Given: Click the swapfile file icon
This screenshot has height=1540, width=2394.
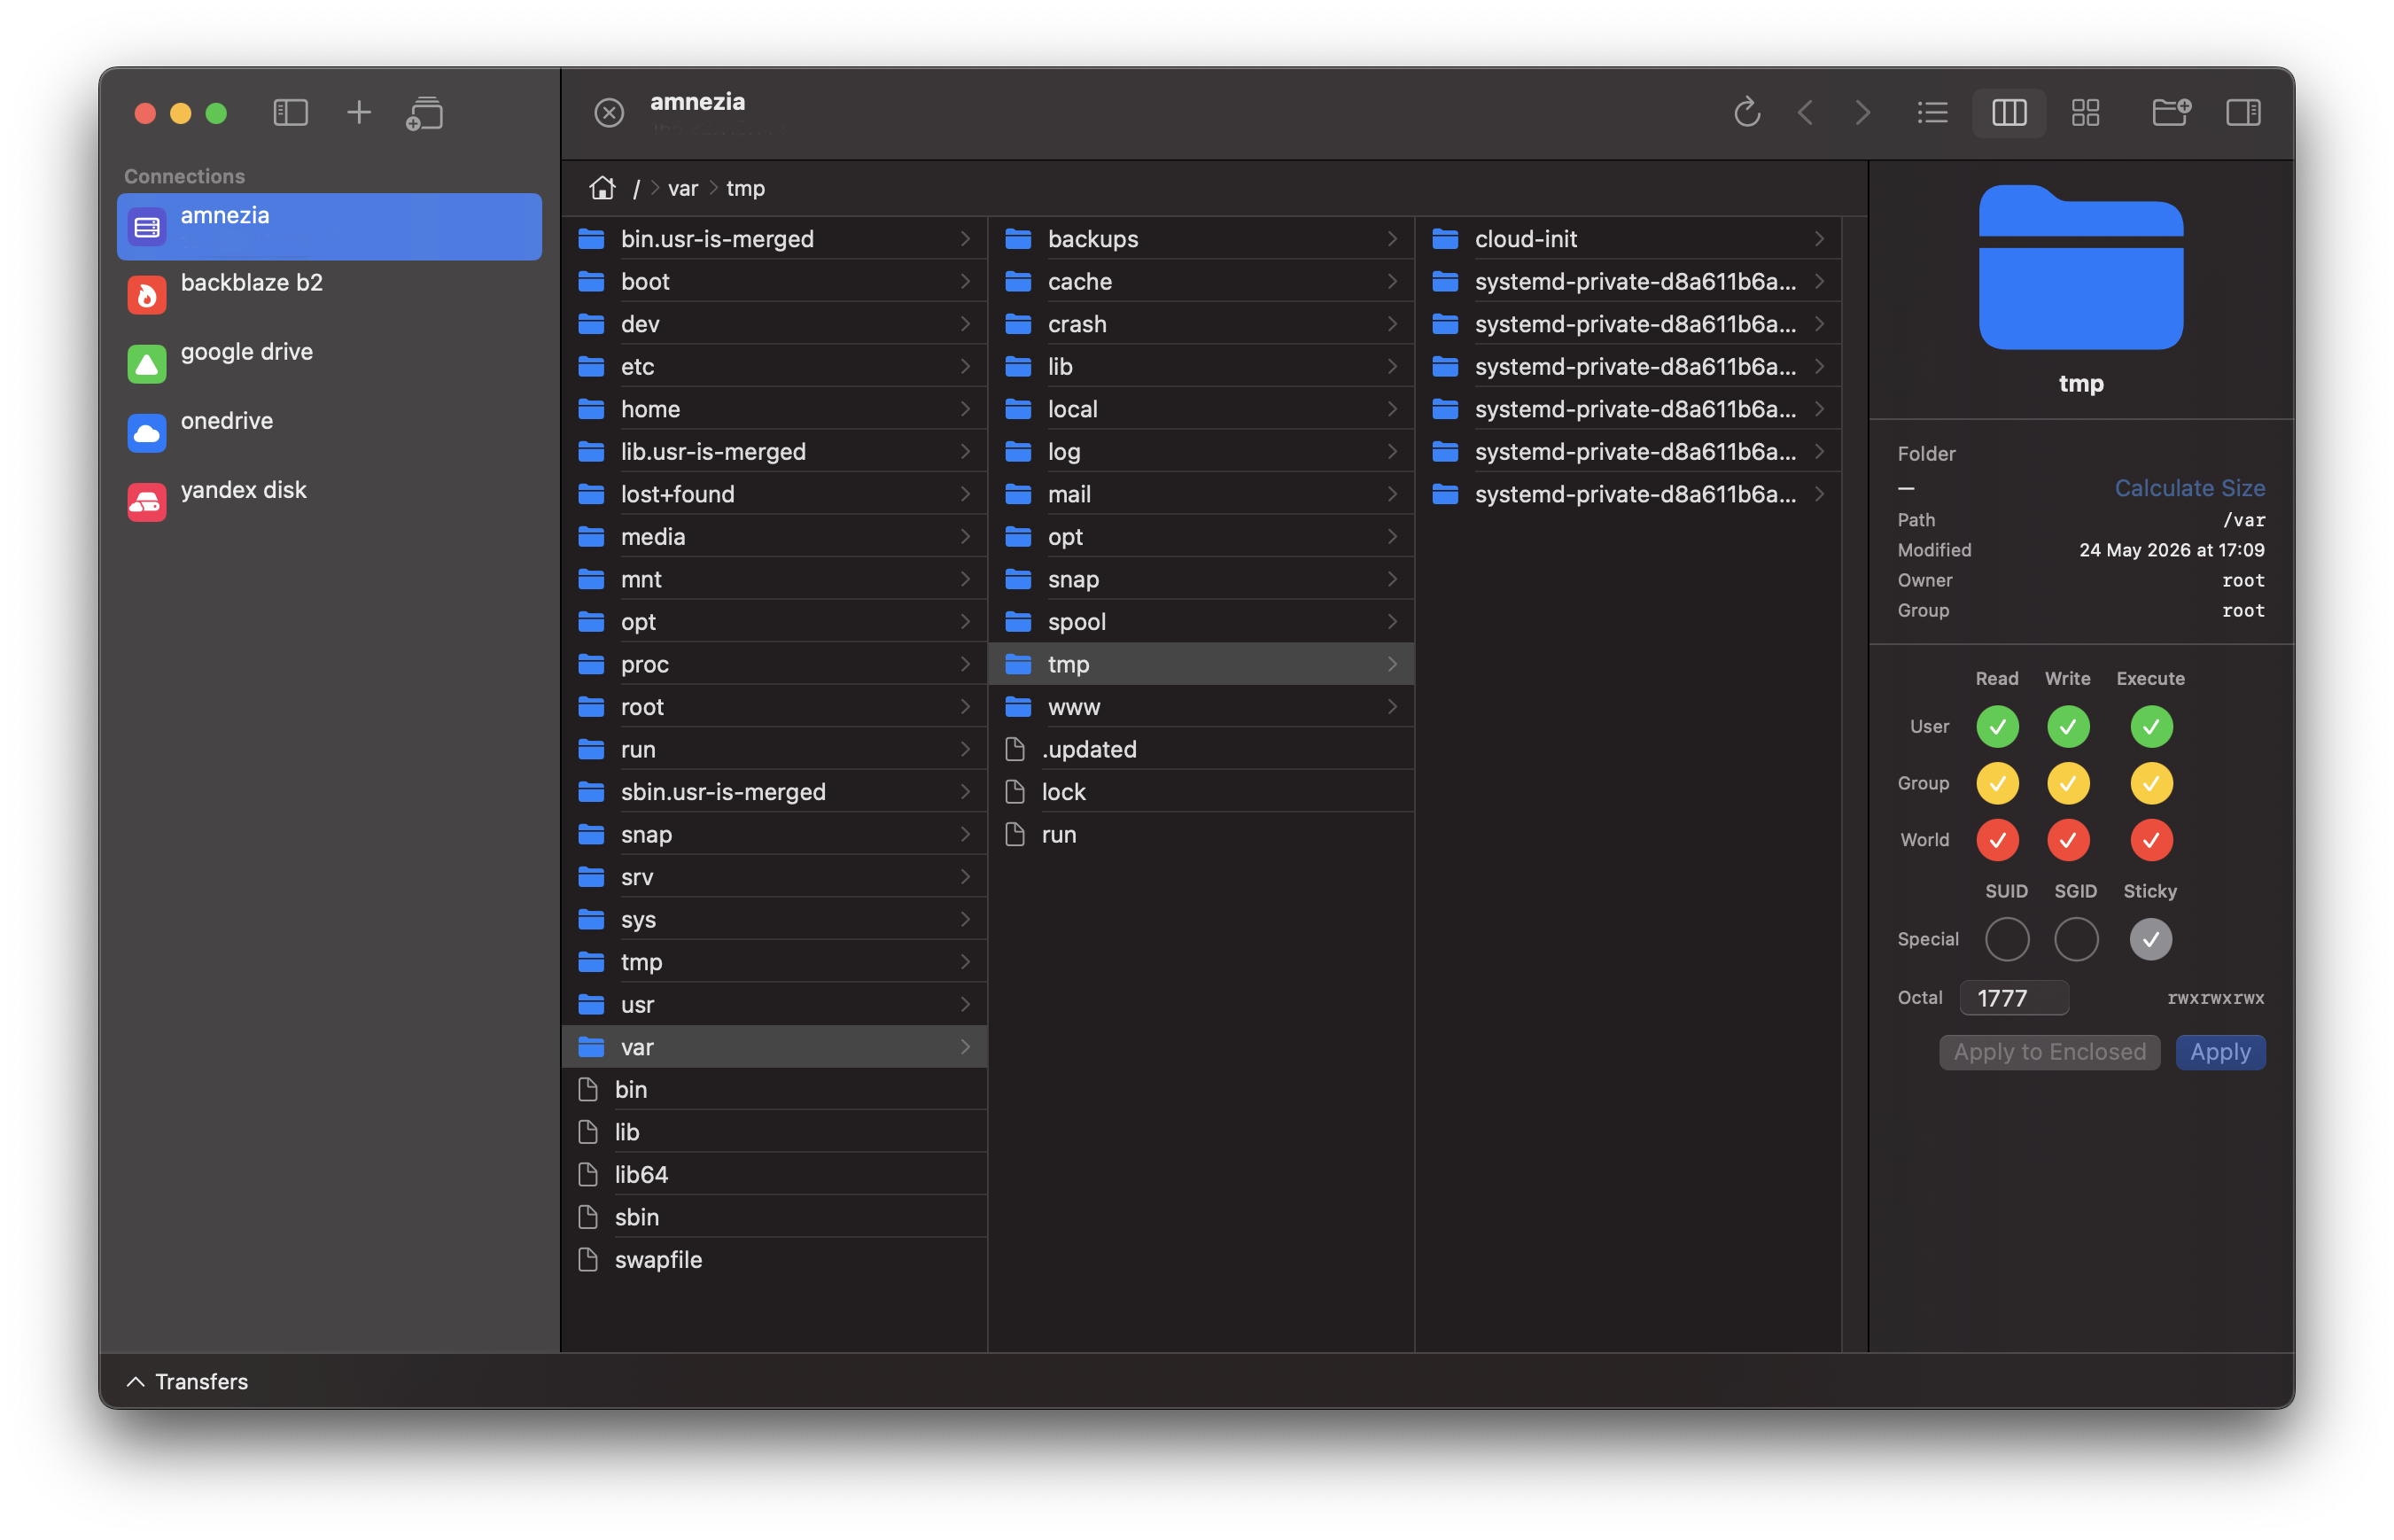Looking at the screenshot, I should coord(589,1260).
